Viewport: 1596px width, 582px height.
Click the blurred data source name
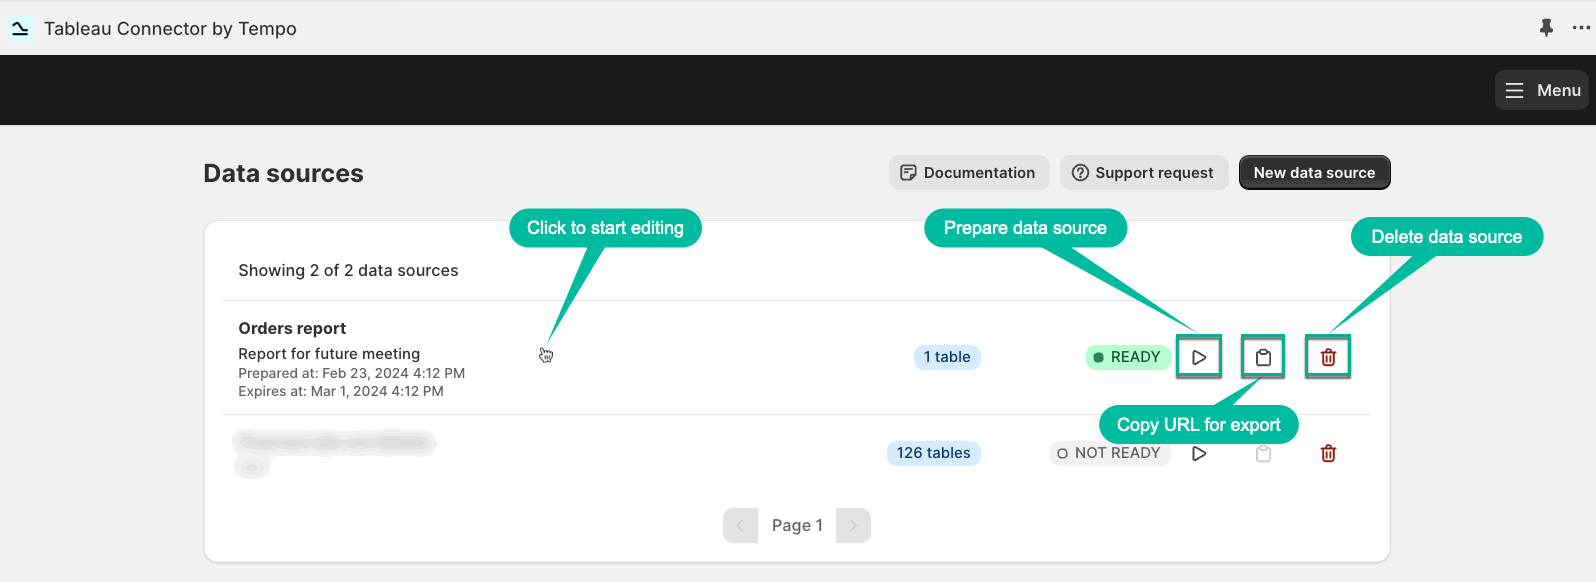334,442
